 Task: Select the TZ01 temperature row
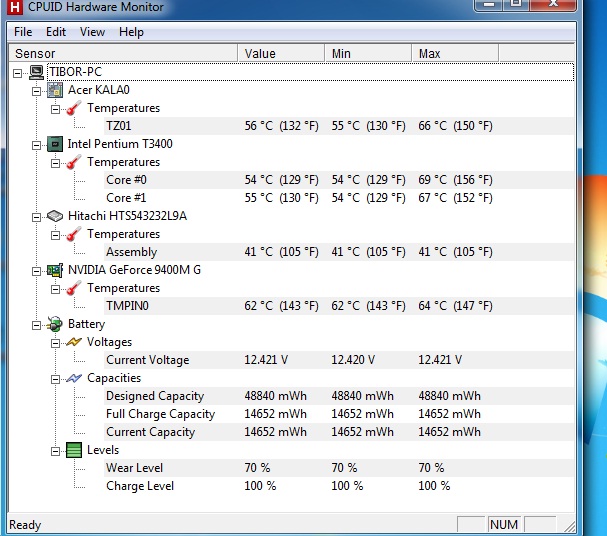pyautogui.click(x=339, y=126)
